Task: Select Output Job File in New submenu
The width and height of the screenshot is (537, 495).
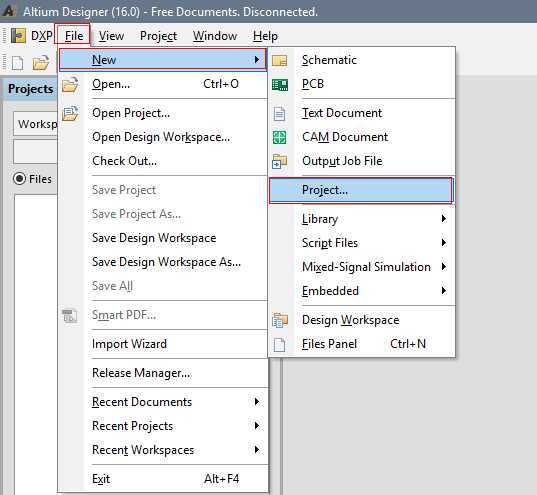Action: click(x=362, y=161)
